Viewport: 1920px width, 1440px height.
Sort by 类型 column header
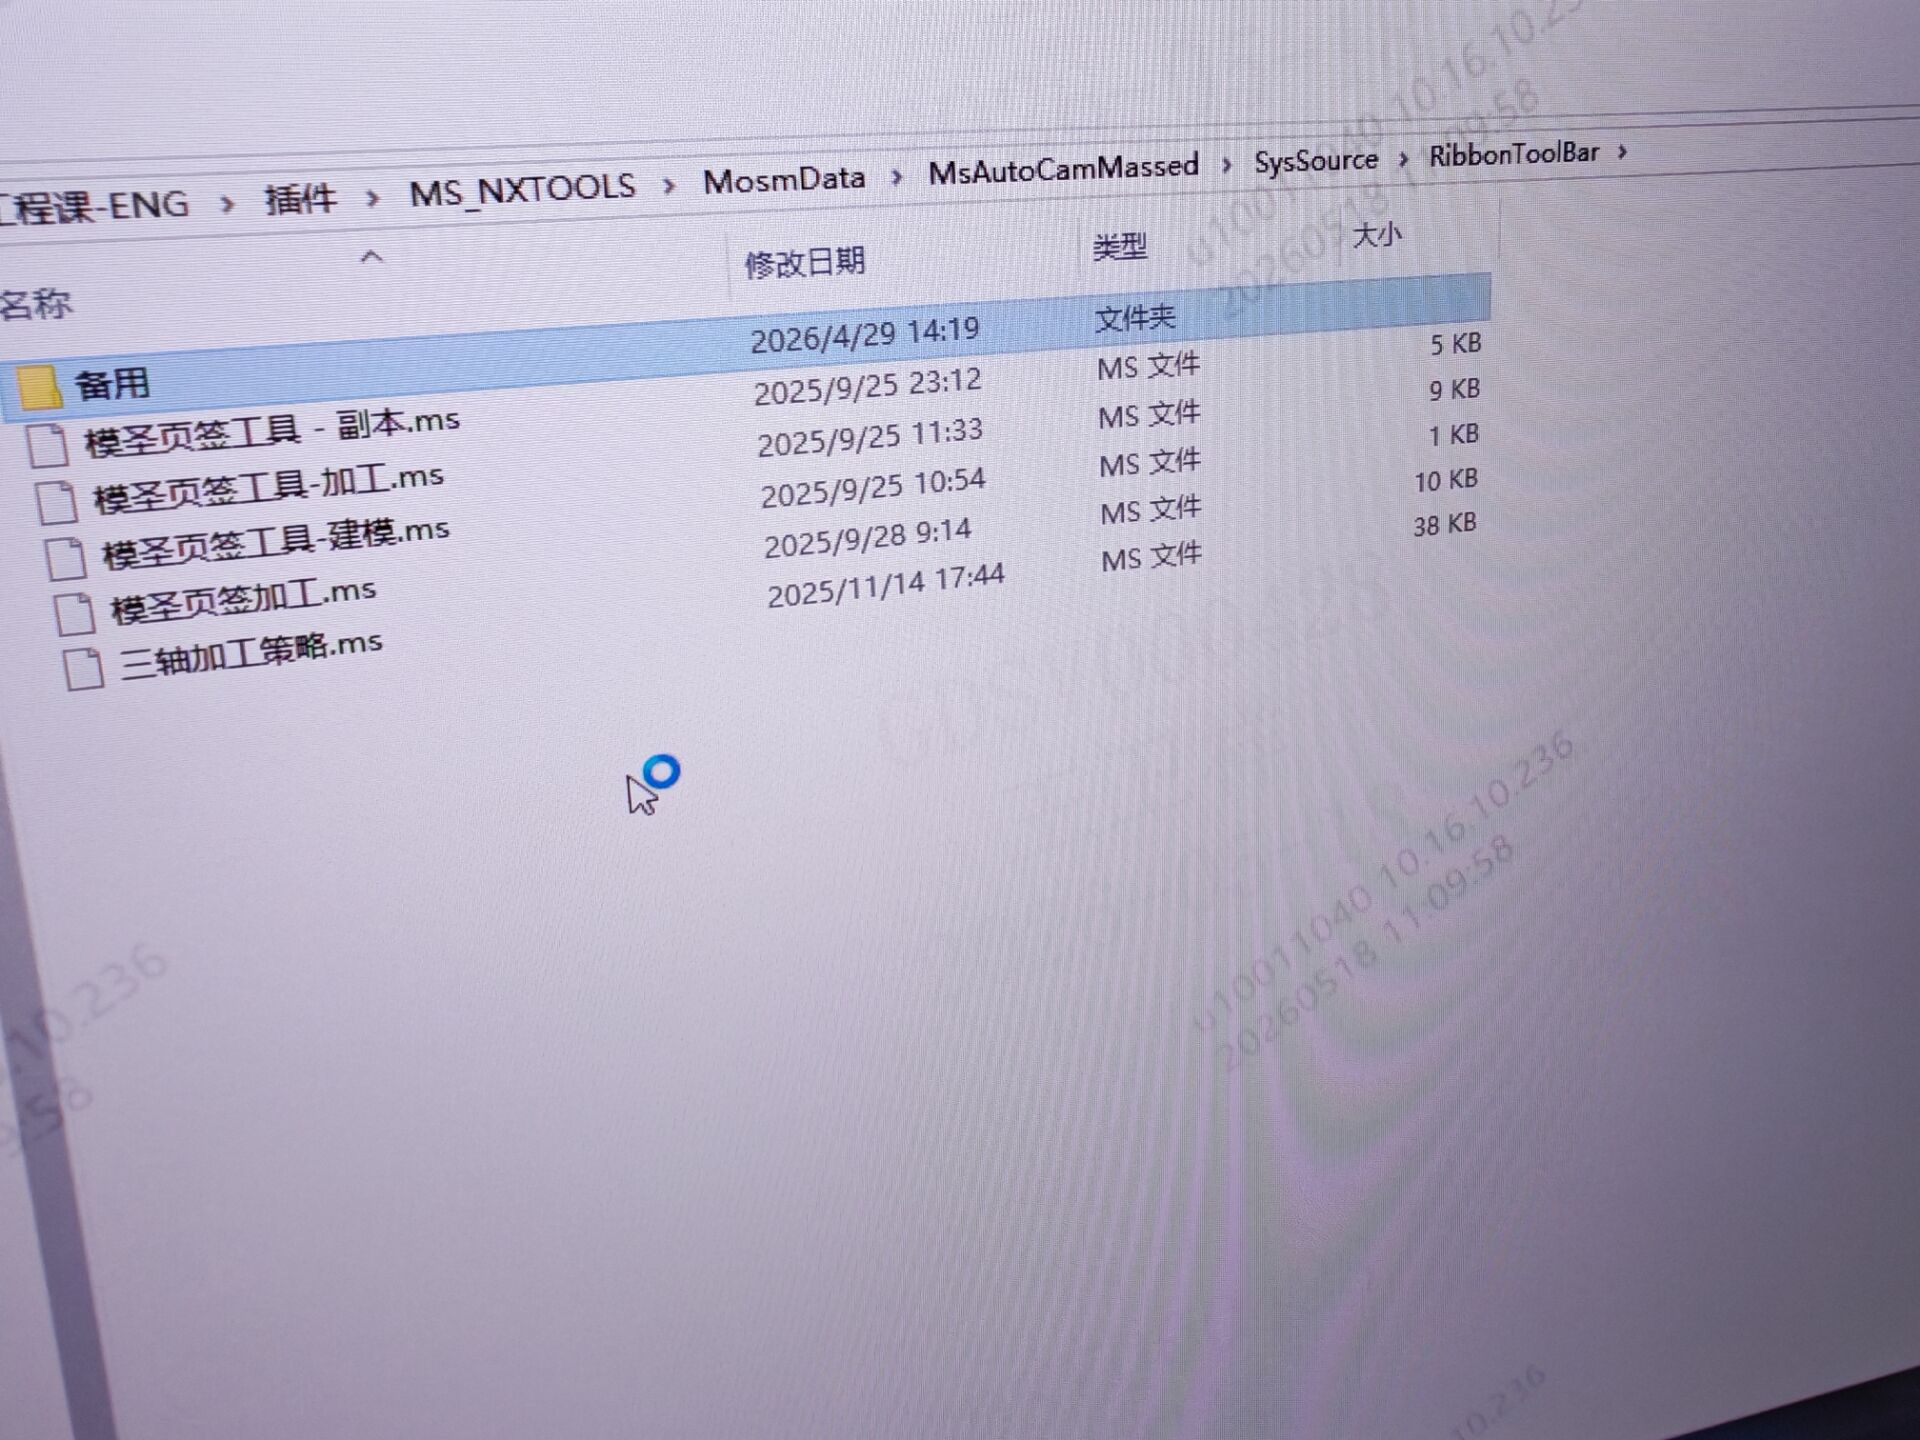pos(1119,246)
